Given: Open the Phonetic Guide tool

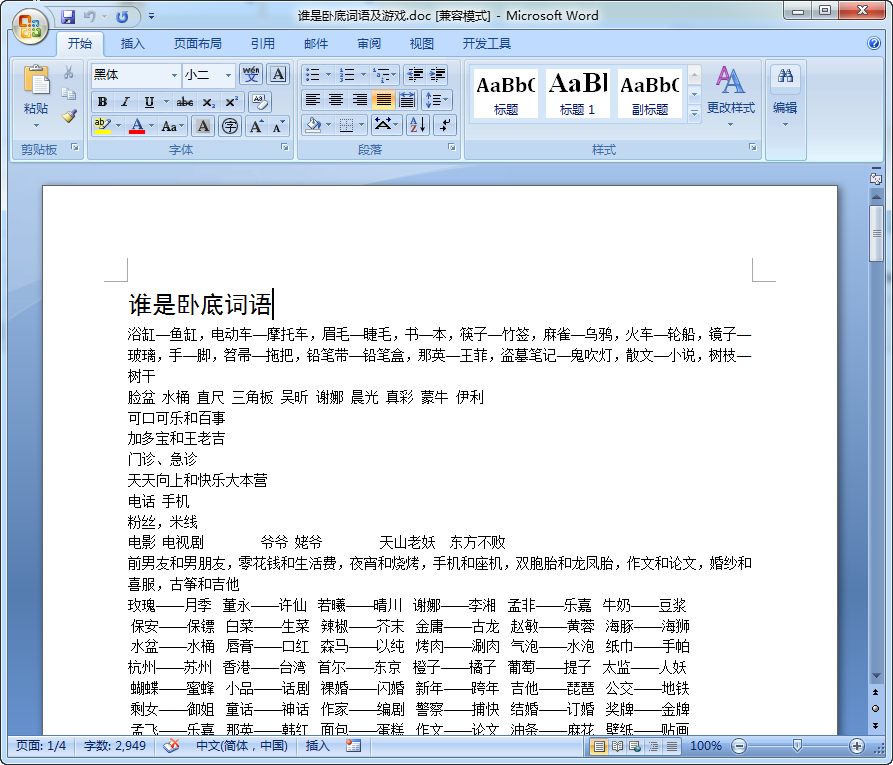Looking at the screenshot, I should 250,75.
